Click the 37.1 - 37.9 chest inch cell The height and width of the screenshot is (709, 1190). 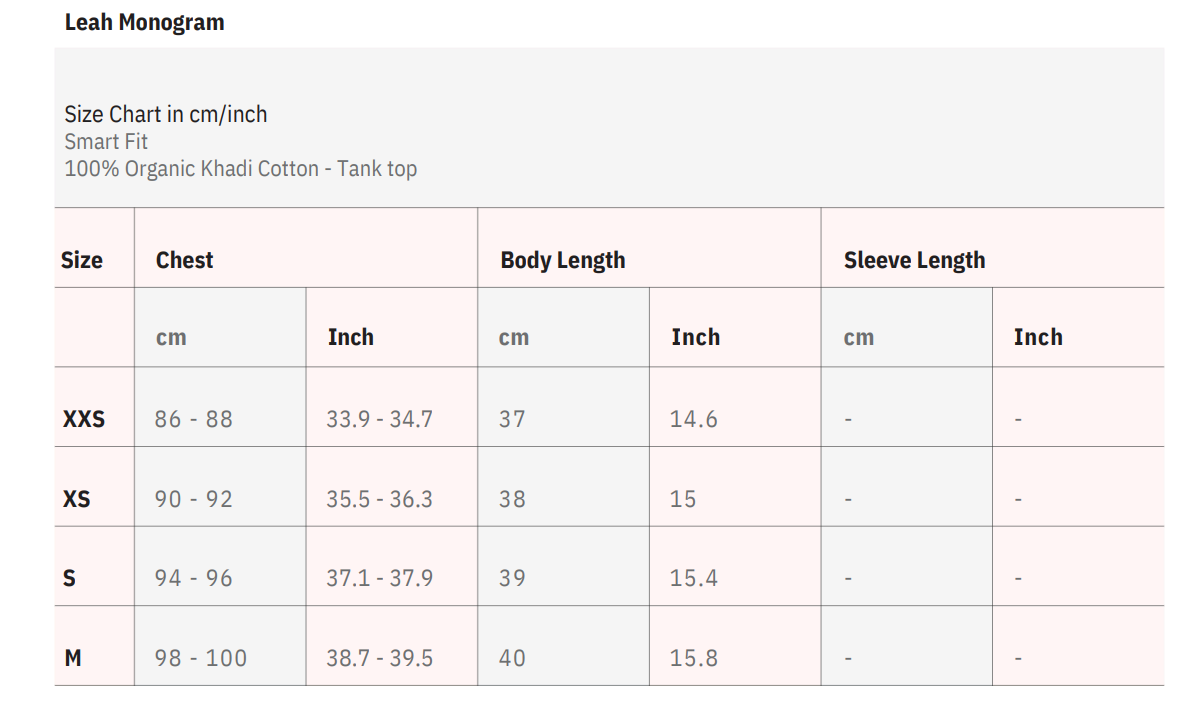pyautogui.click(x=379, y=578)
